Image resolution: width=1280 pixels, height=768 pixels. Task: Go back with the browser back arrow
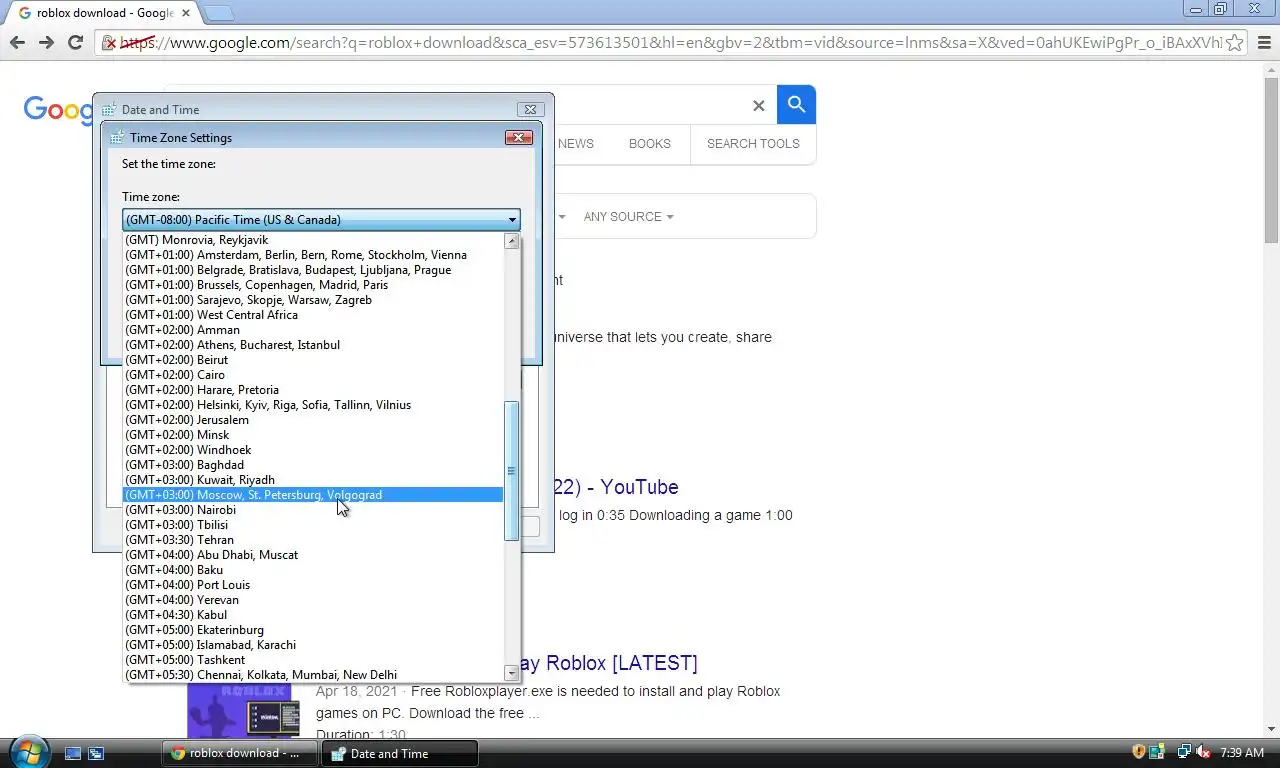point(17,42)
